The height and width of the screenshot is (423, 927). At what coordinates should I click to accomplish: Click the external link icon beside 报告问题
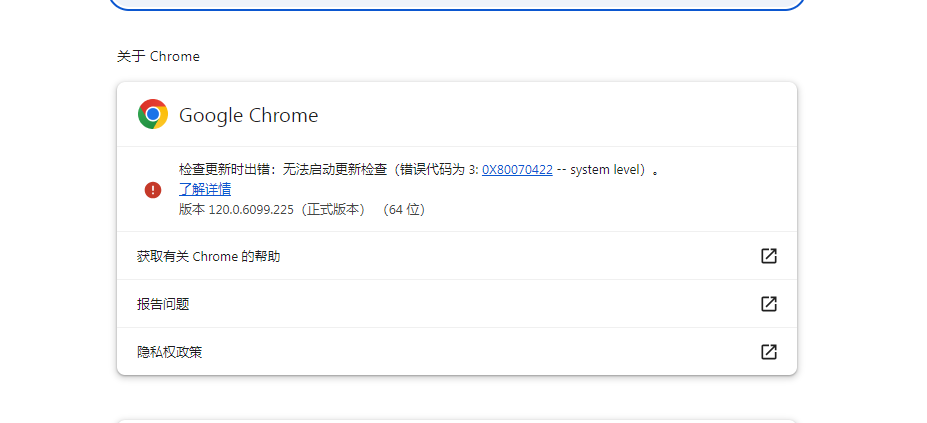point(768,304)
